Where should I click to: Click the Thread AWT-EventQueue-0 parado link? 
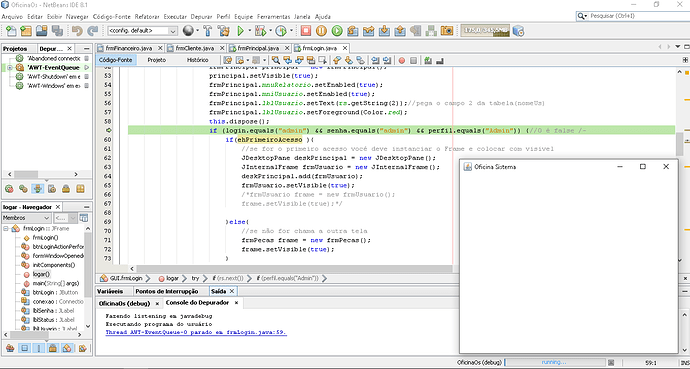tap(196, 332)
